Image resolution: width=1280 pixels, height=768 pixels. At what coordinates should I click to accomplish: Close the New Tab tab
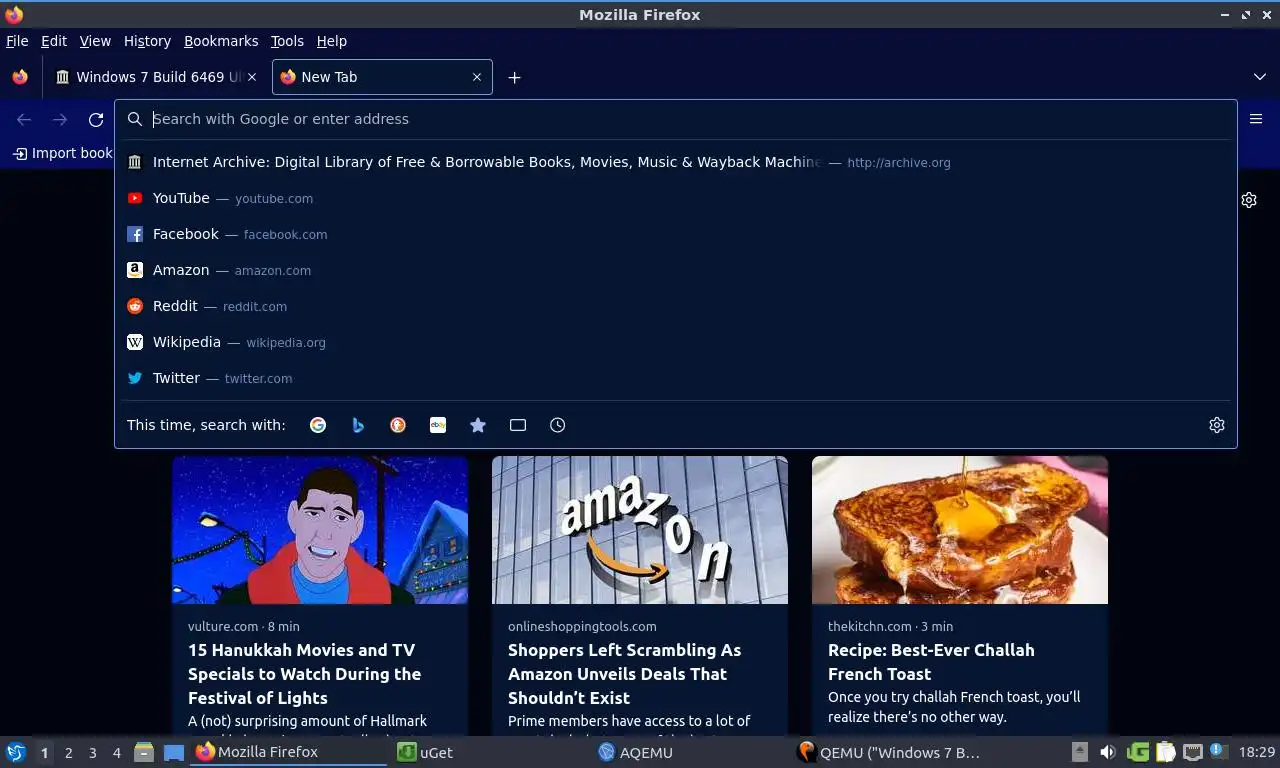pos(477,77)
